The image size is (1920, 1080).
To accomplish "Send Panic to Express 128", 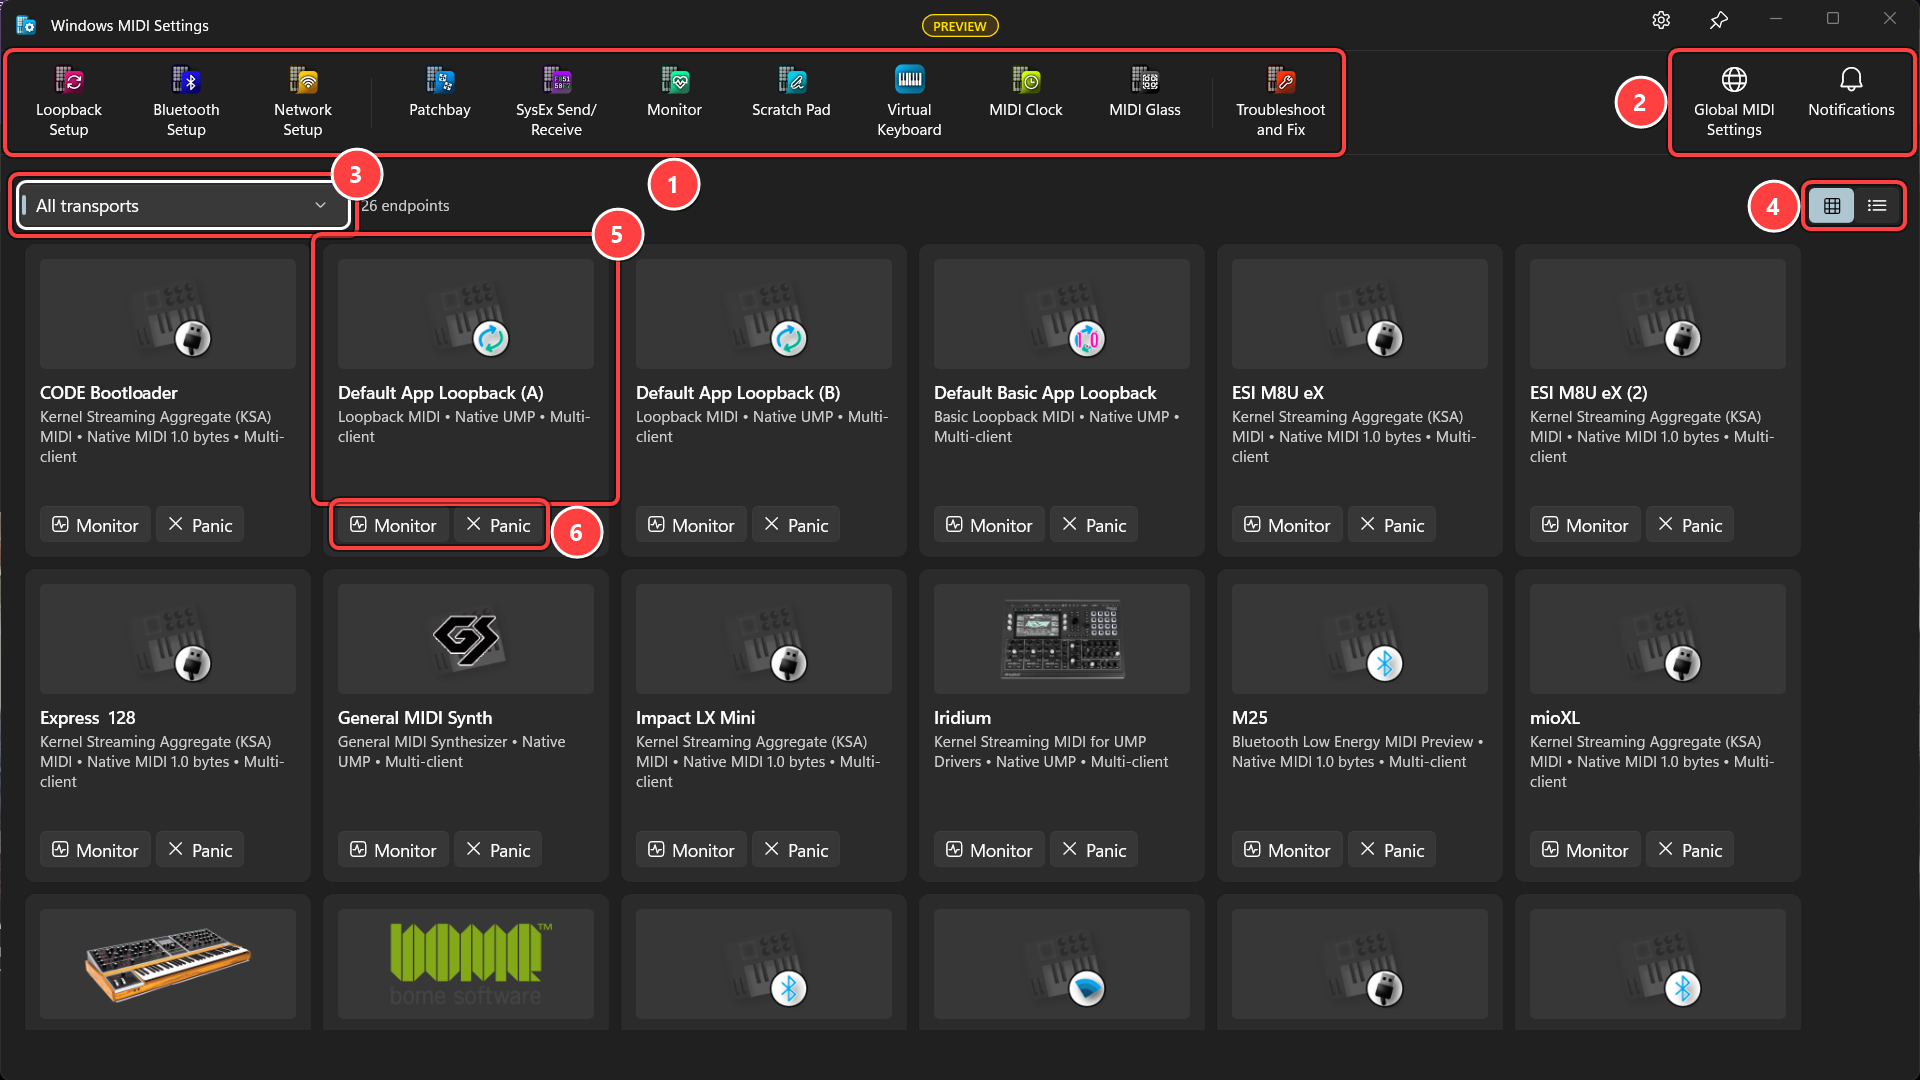I will (200, 850).
